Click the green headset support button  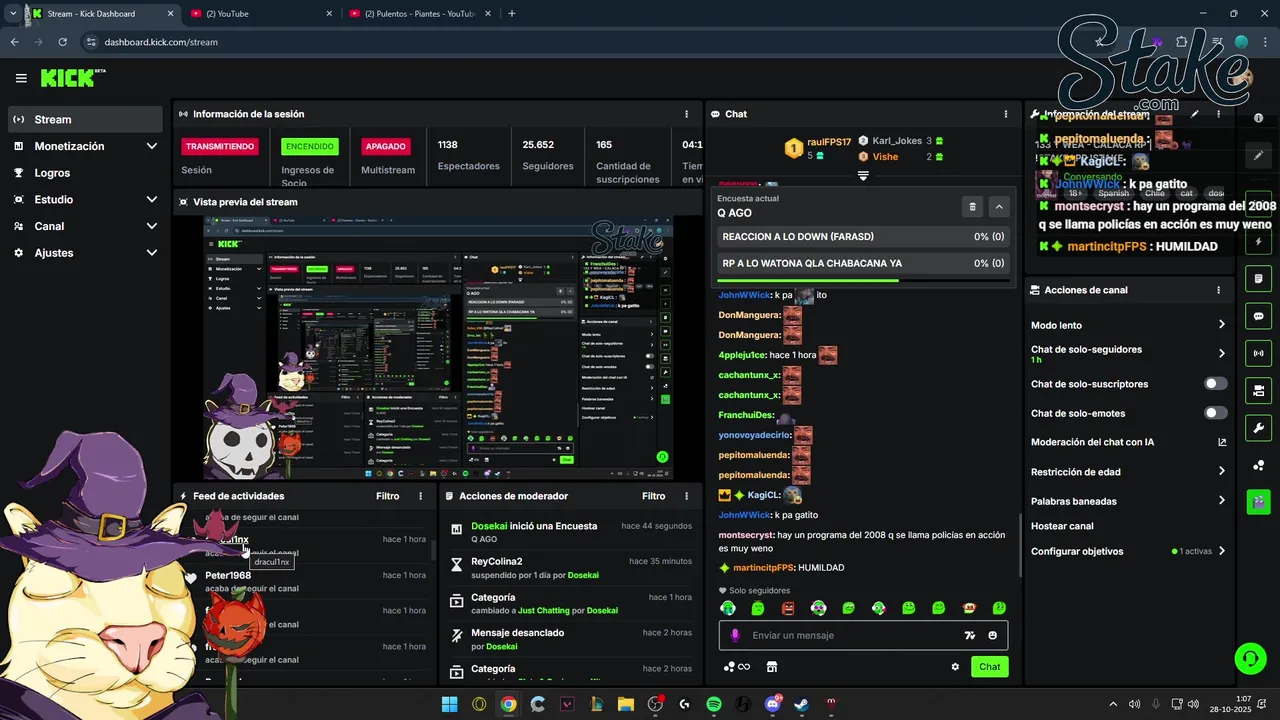(1250, 658)
